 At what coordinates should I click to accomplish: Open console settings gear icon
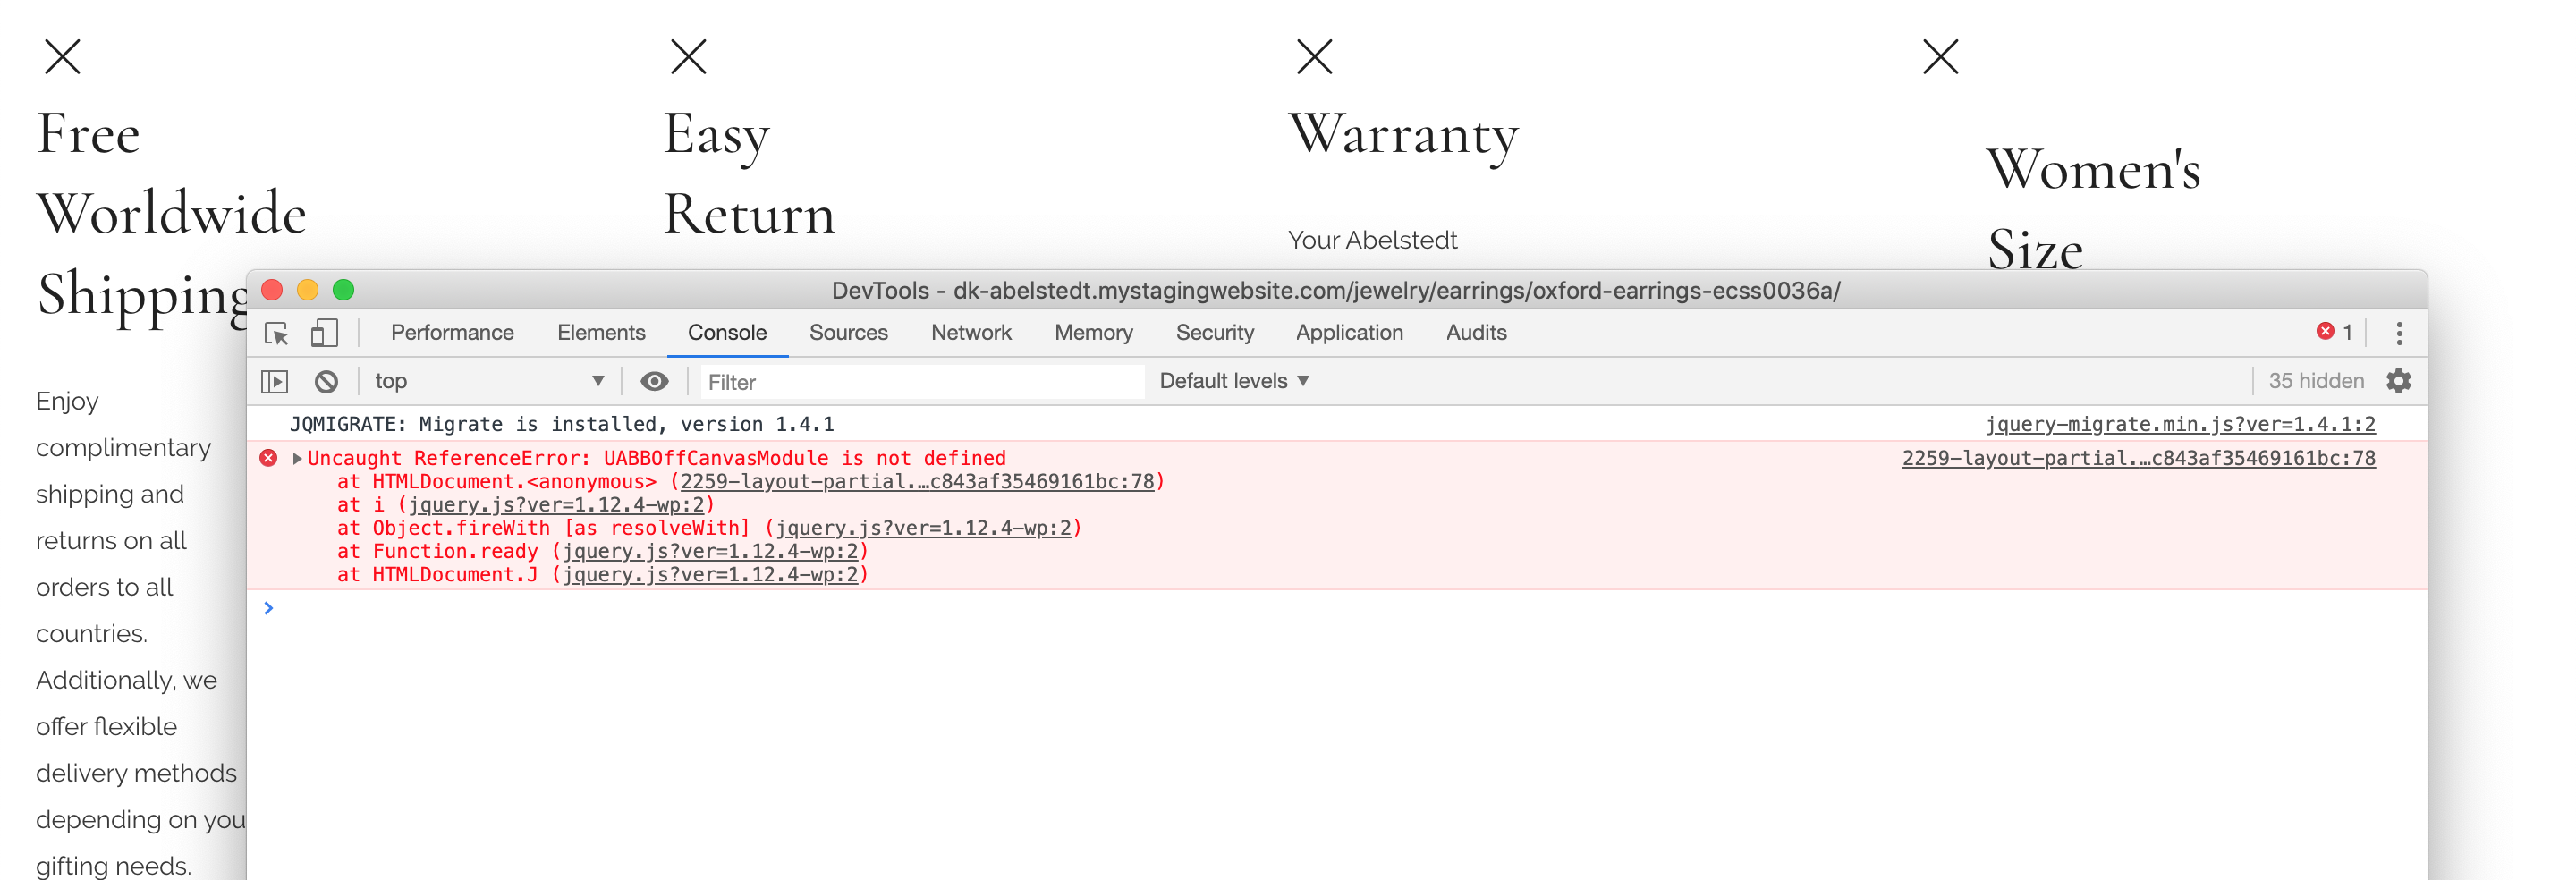pyautogui.click(x=2398, y=381)
